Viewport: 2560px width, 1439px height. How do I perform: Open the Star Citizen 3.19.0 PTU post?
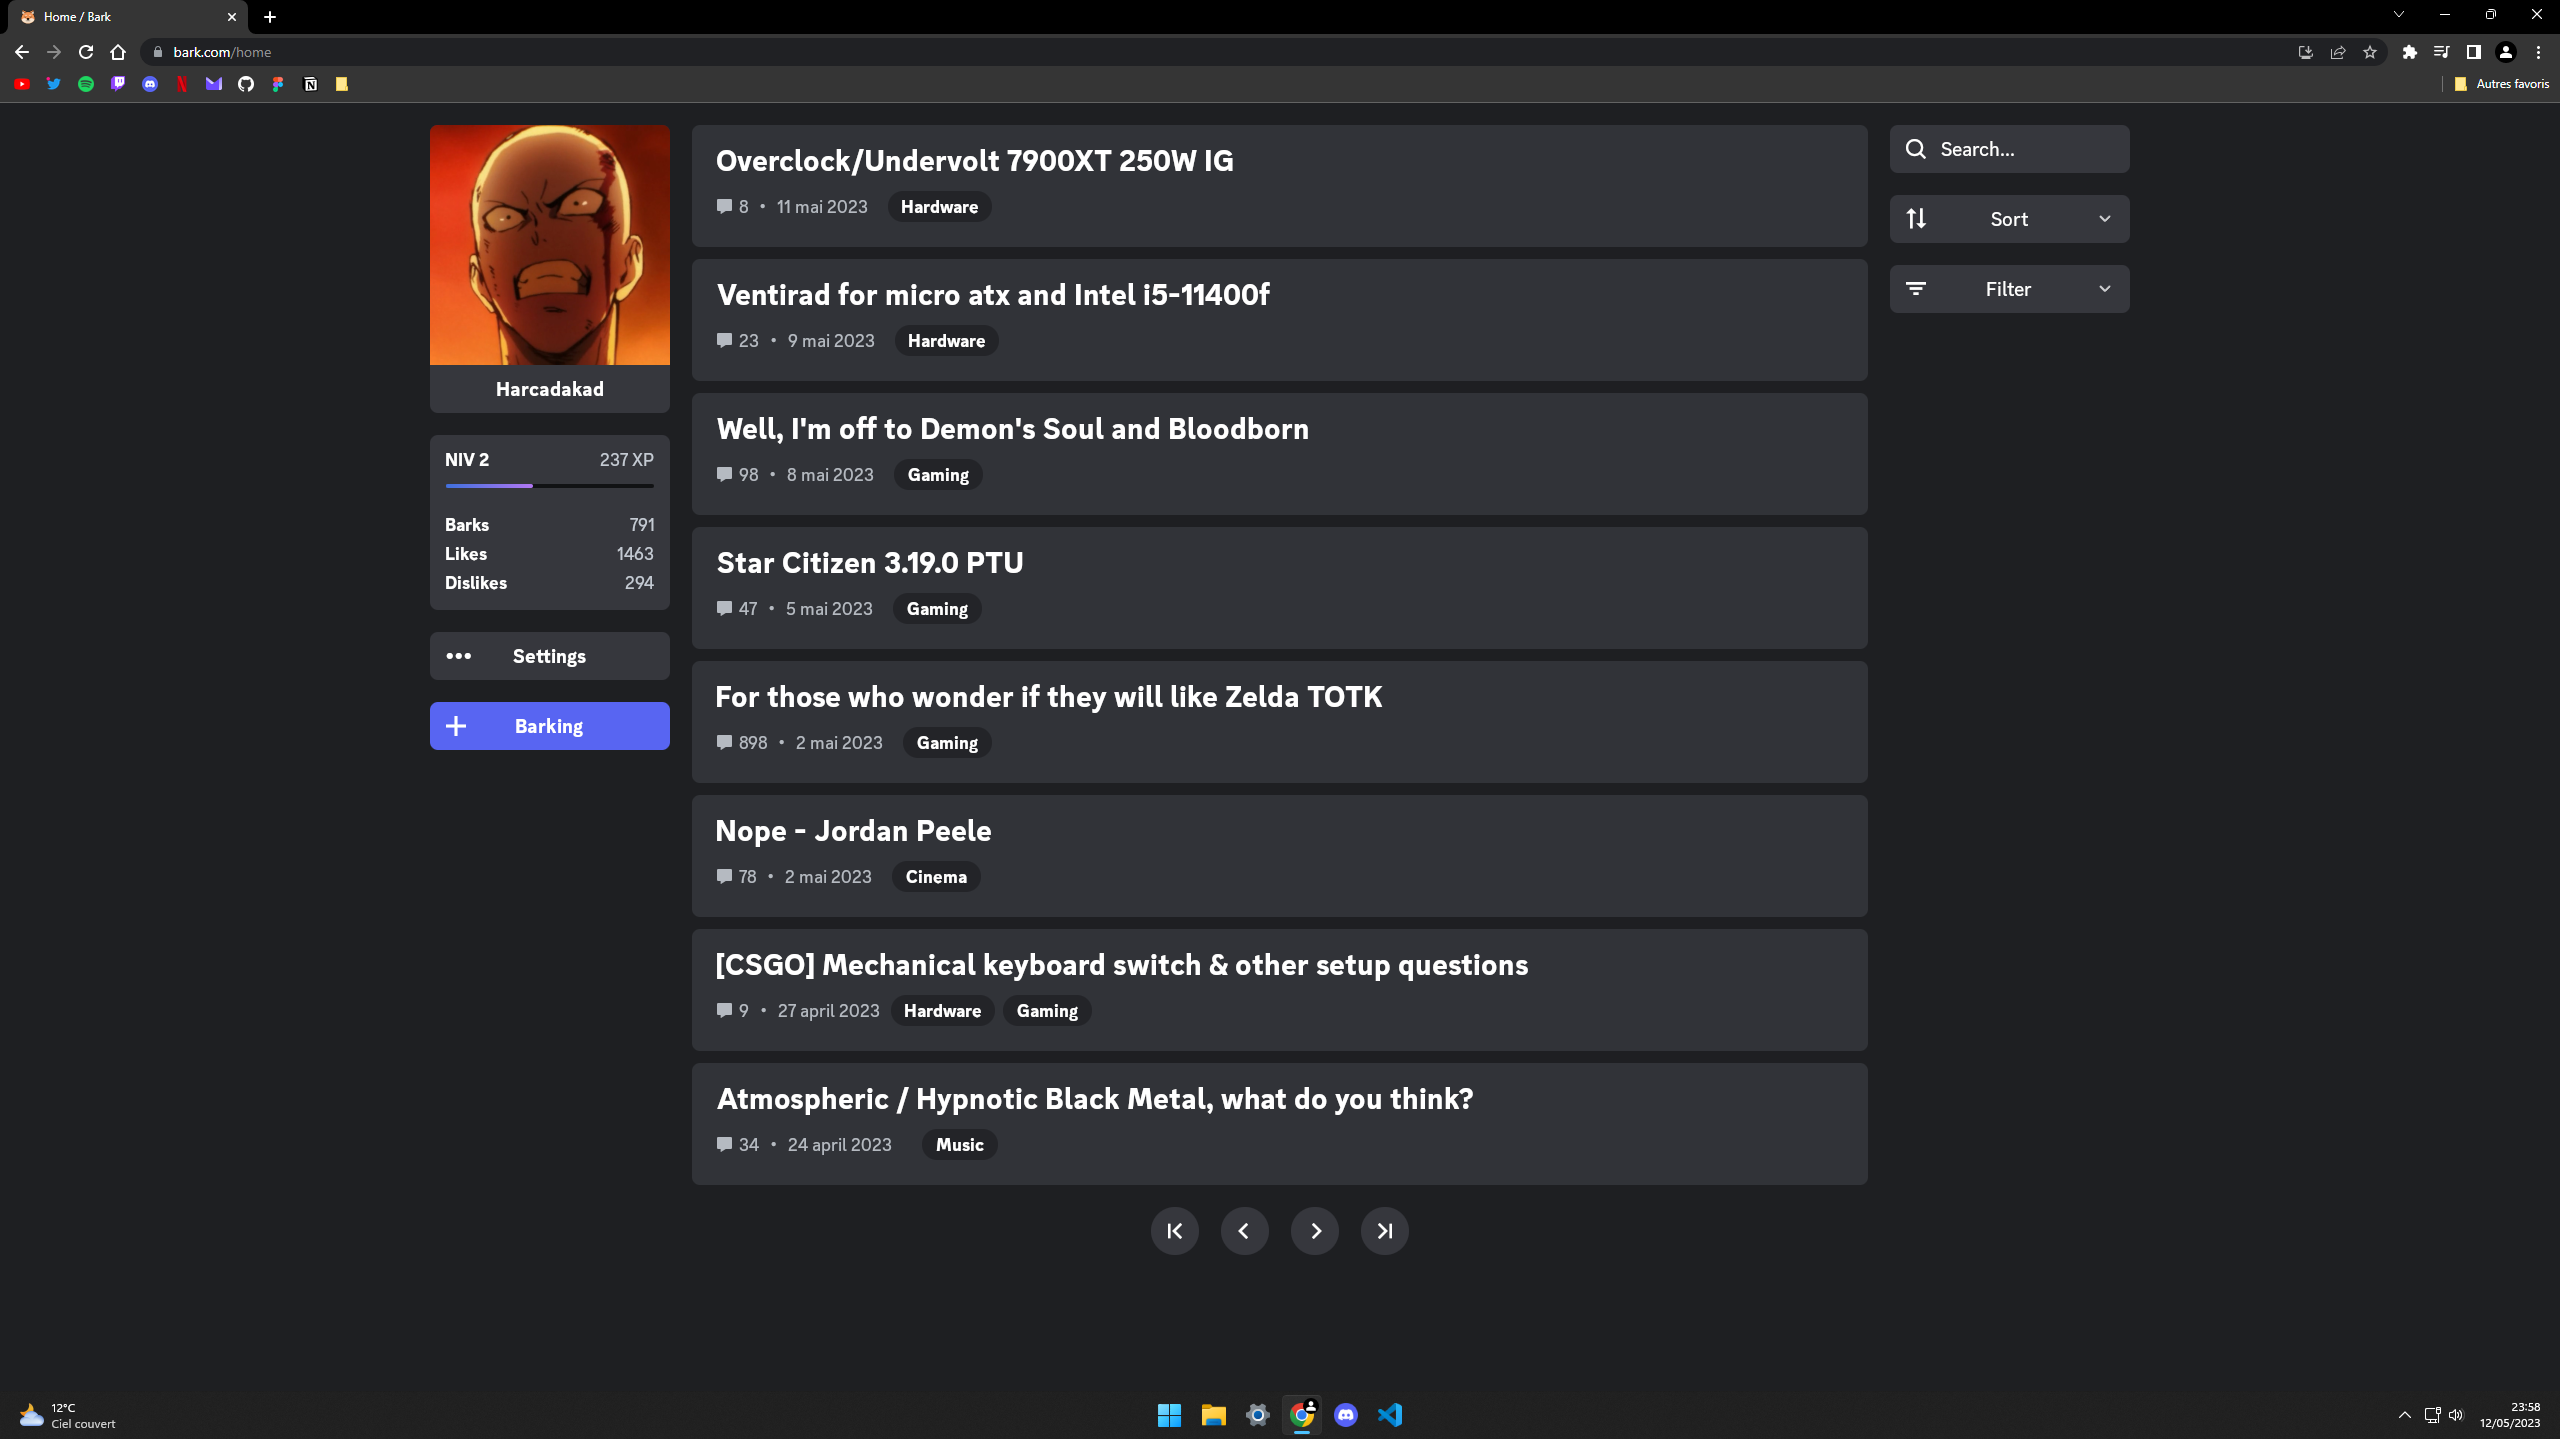pyautogui.click(x=869, y=563)
